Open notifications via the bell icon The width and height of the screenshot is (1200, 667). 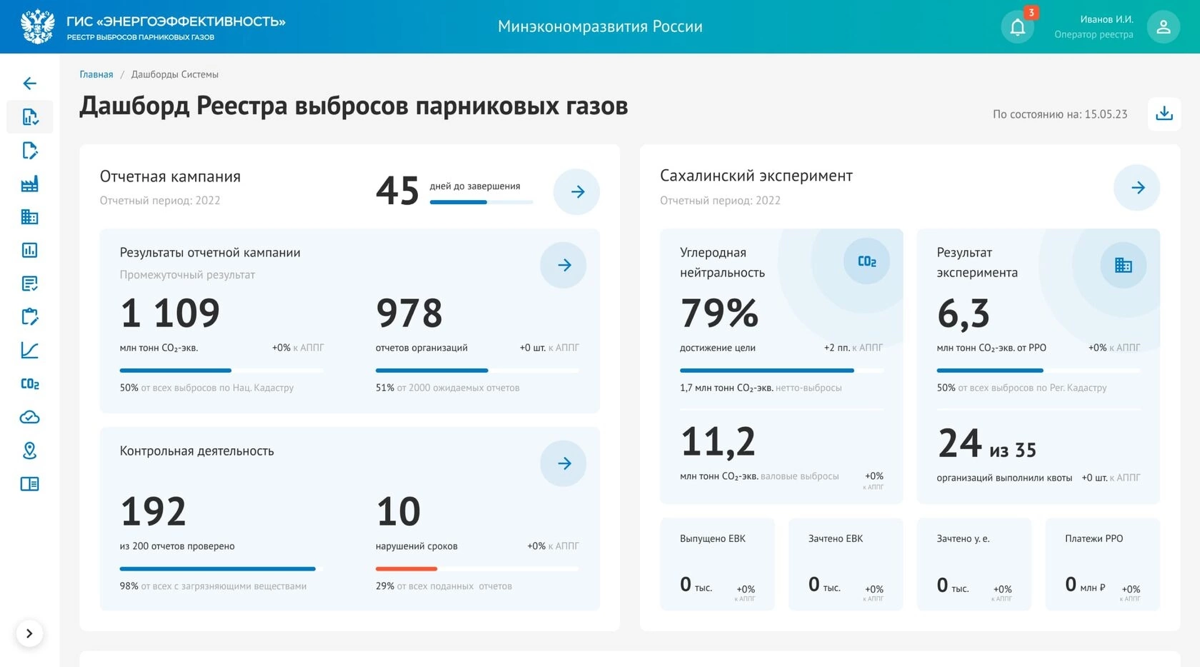tap(1018, 26)
